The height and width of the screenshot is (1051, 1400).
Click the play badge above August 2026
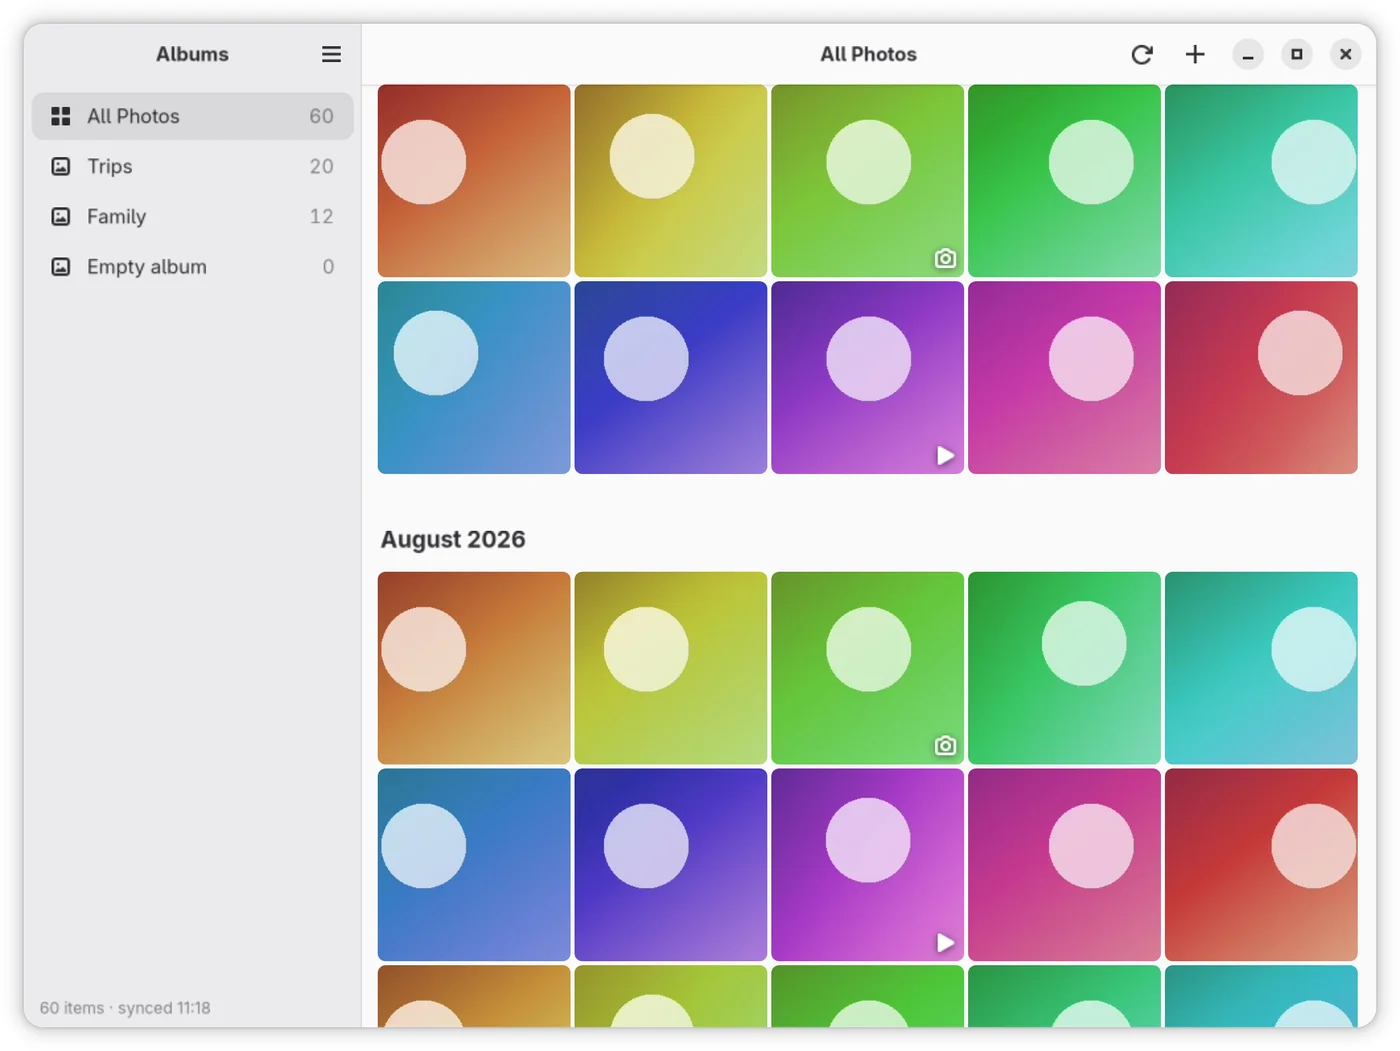[945, 455]
